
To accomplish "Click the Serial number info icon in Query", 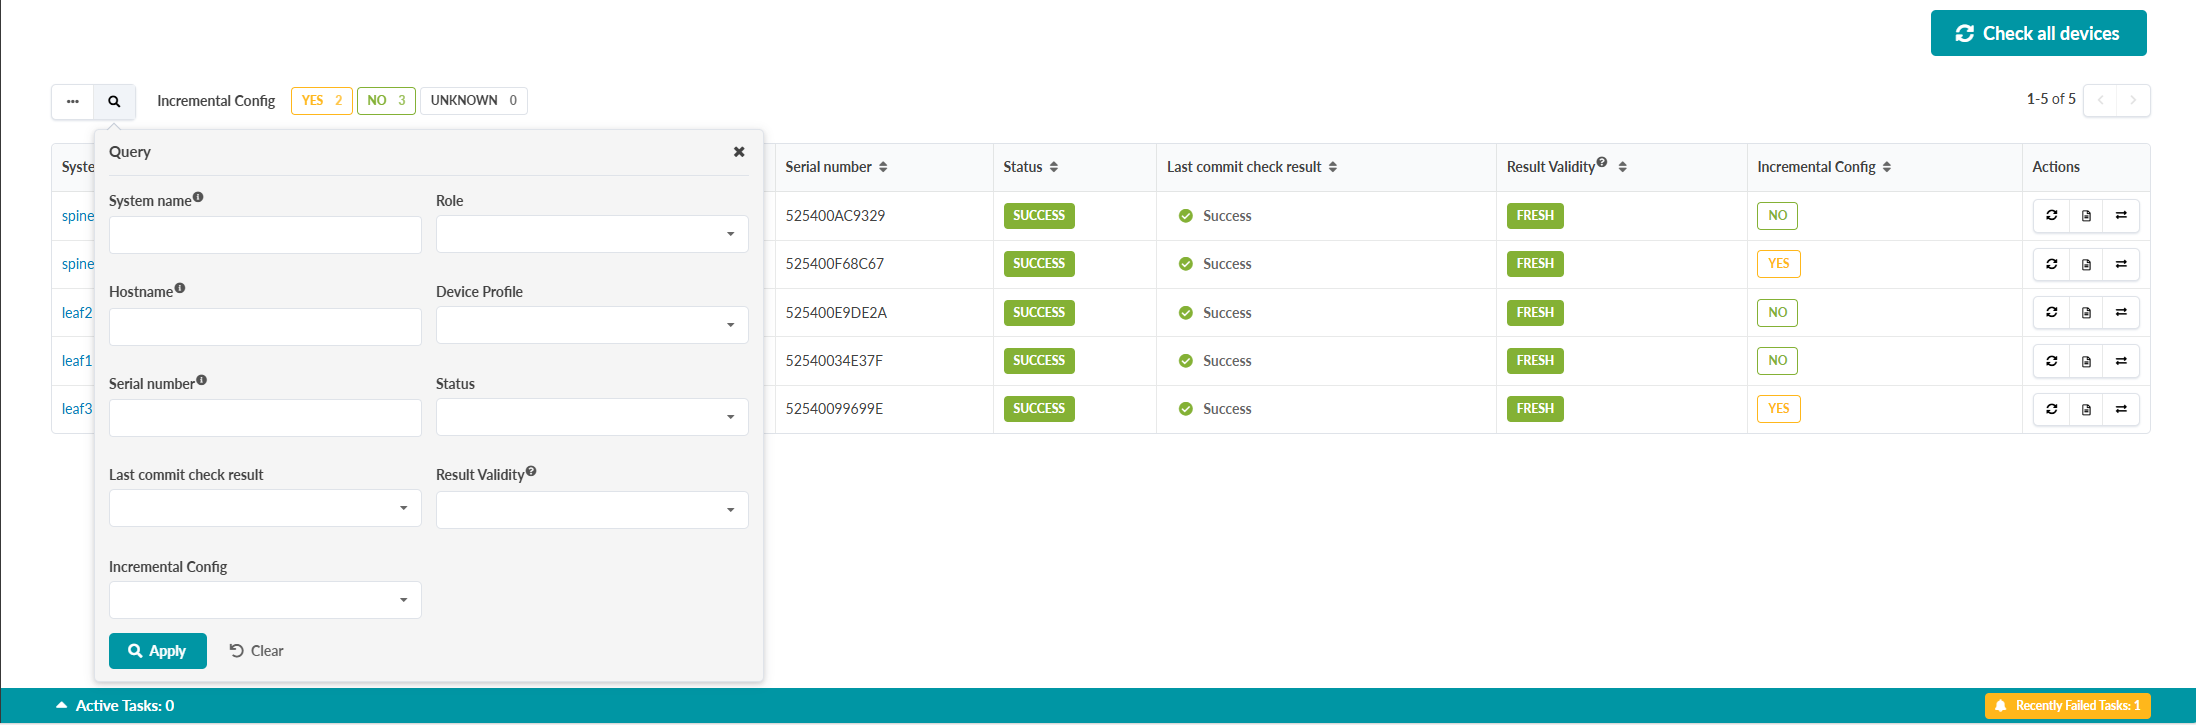I will 202,380.
